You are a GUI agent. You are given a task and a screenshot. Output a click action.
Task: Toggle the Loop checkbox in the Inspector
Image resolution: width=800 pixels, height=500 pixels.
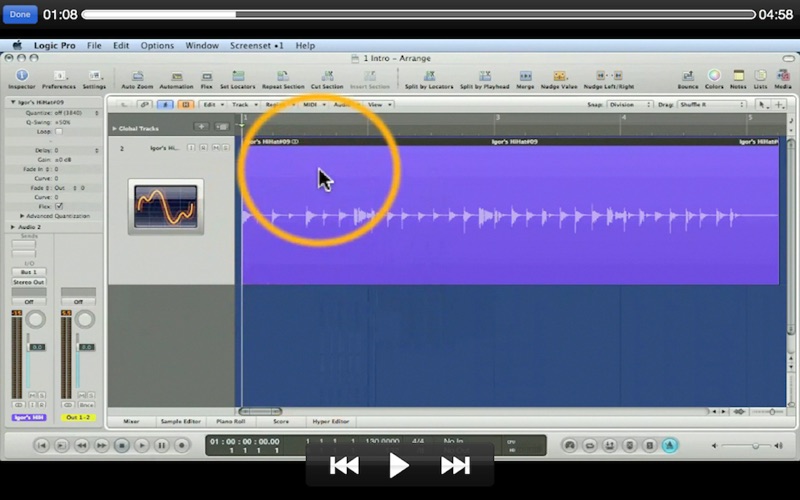(59, 132)
